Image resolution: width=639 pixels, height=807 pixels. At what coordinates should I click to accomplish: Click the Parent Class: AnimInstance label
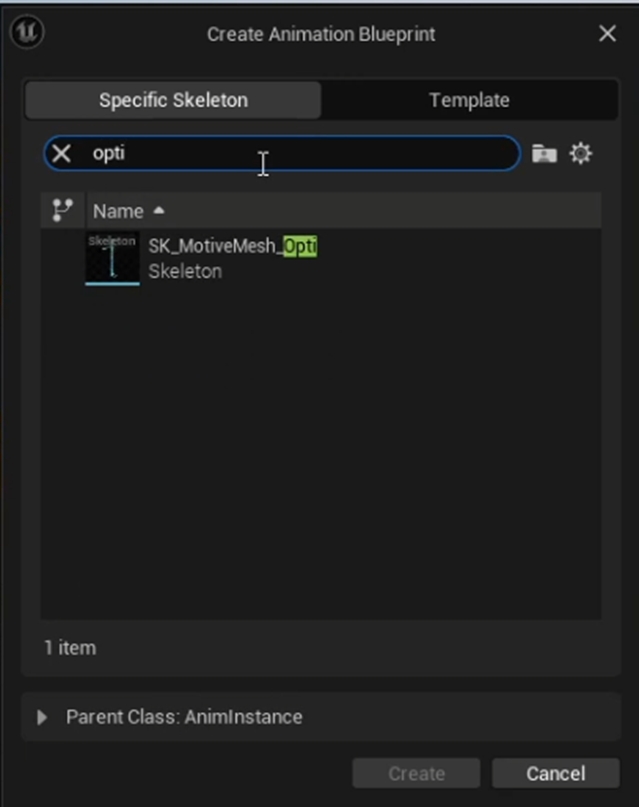(x=184, y=717)
